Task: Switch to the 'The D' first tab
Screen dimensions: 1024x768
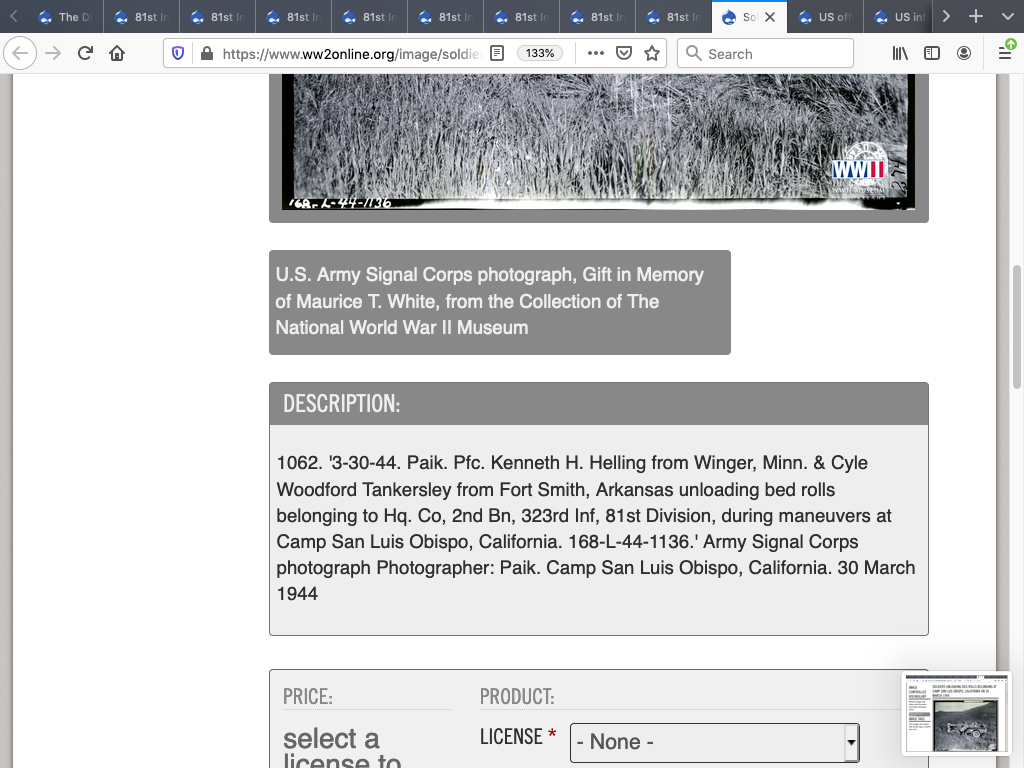Action: pos(60,17)
